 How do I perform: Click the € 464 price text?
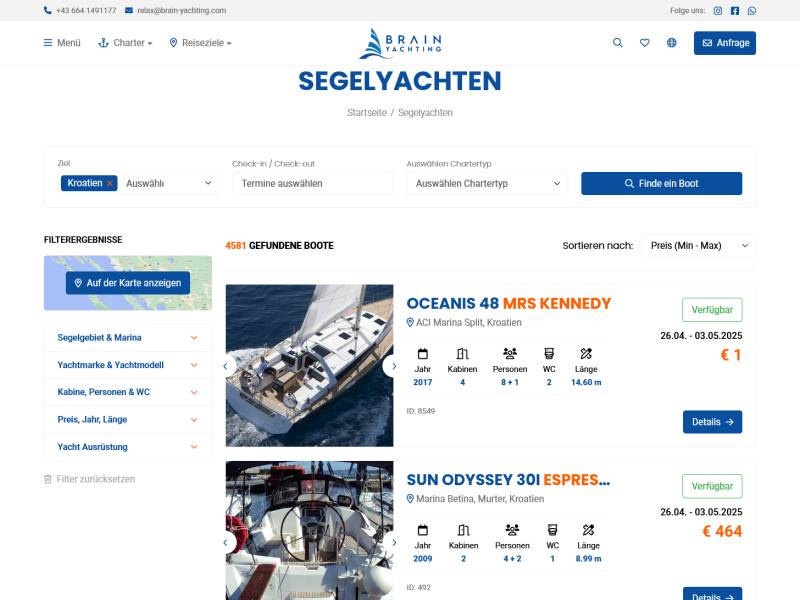click(722, 531)
